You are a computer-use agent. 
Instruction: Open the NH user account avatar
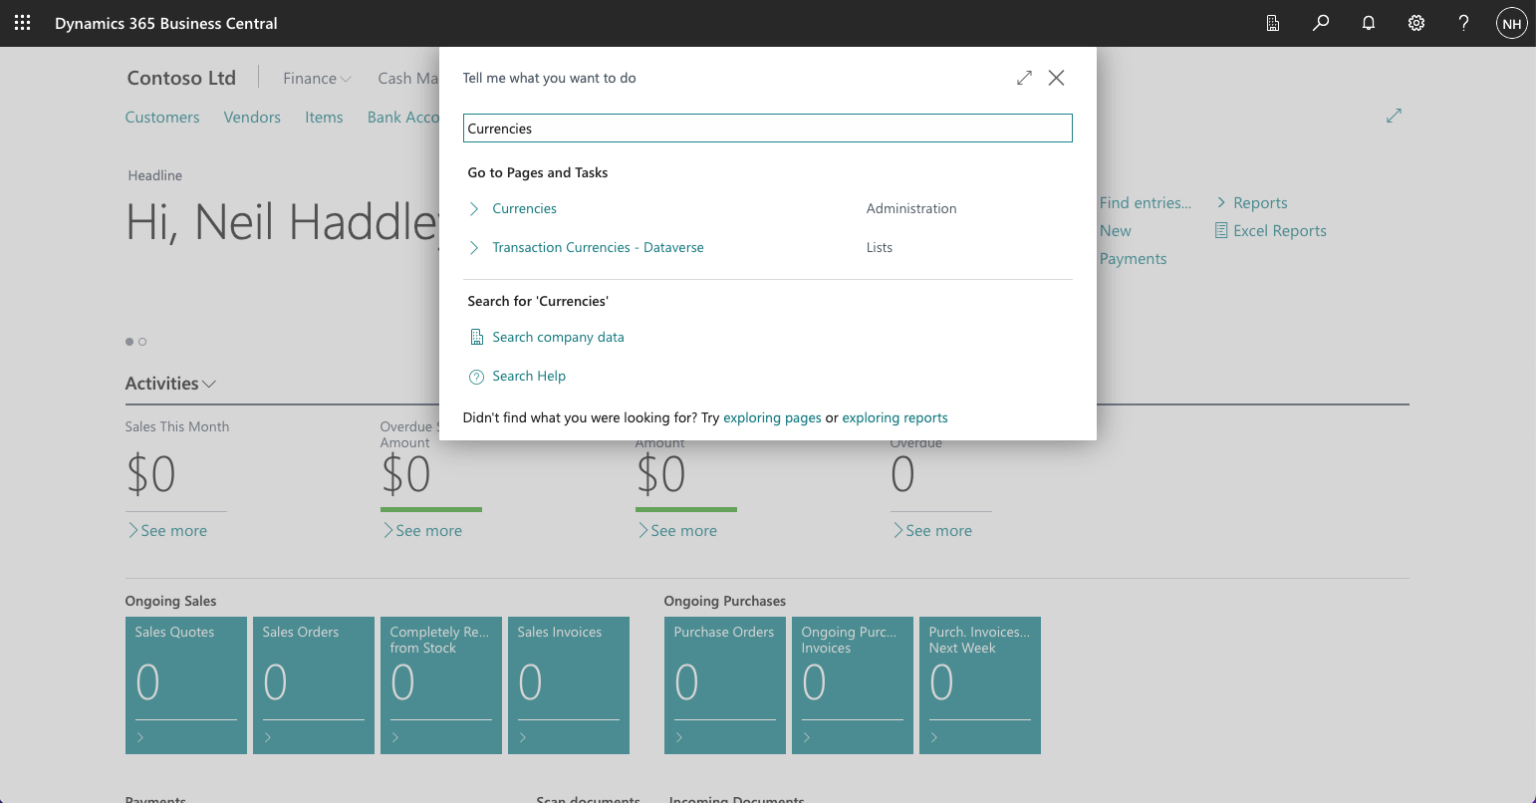coord(1511,23)
